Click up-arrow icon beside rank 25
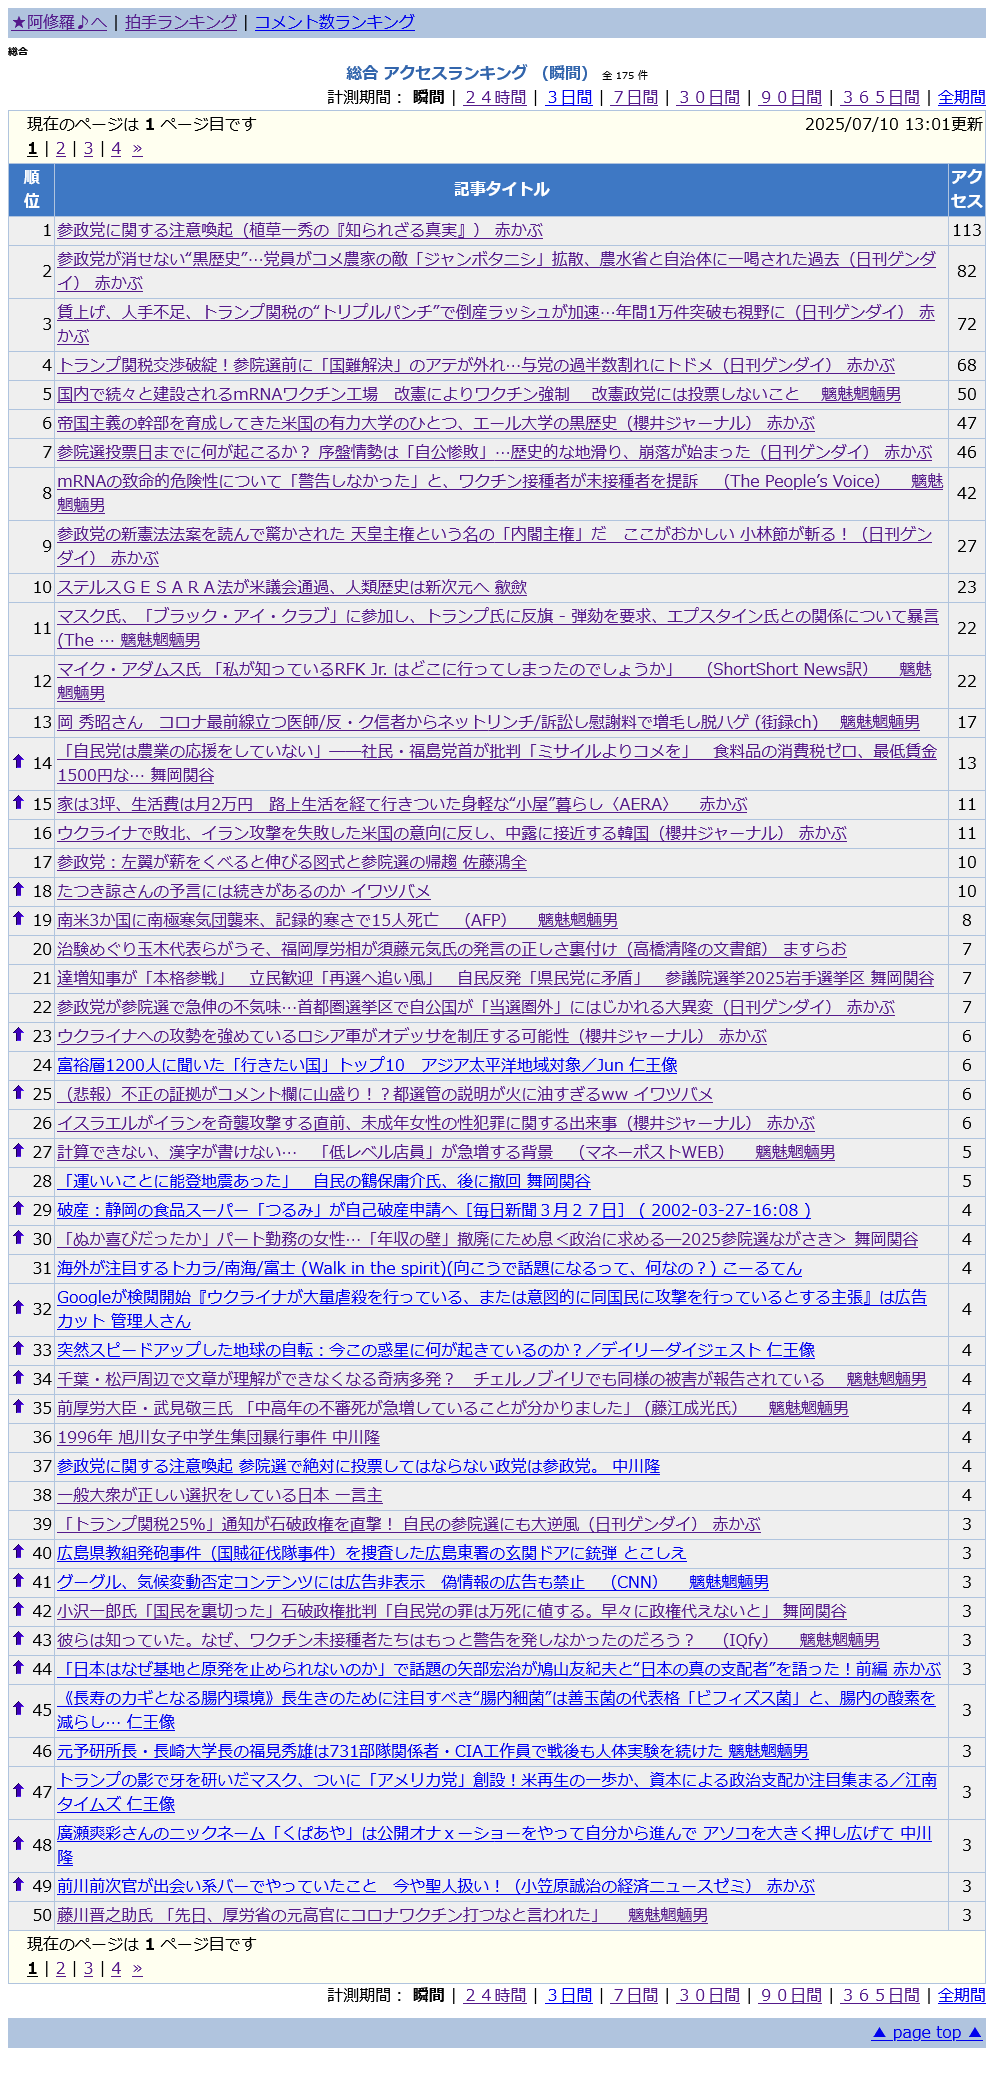This screenshot has width=994, height=2080. click(18, 1092)
